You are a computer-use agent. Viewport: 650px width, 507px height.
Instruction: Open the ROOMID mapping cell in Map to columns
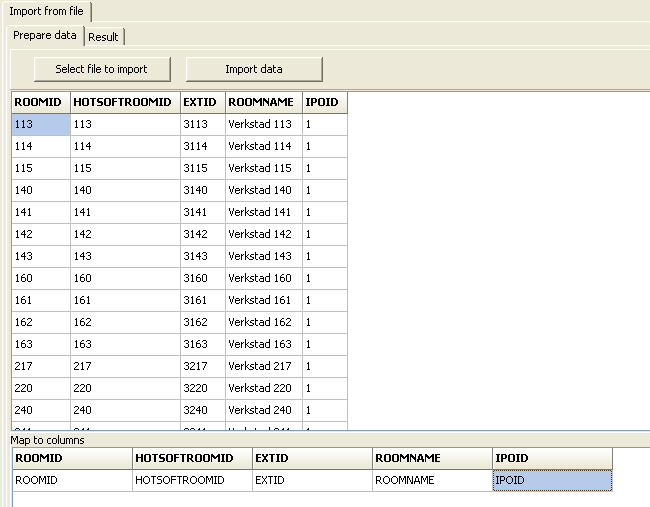[x=71, y=481]
